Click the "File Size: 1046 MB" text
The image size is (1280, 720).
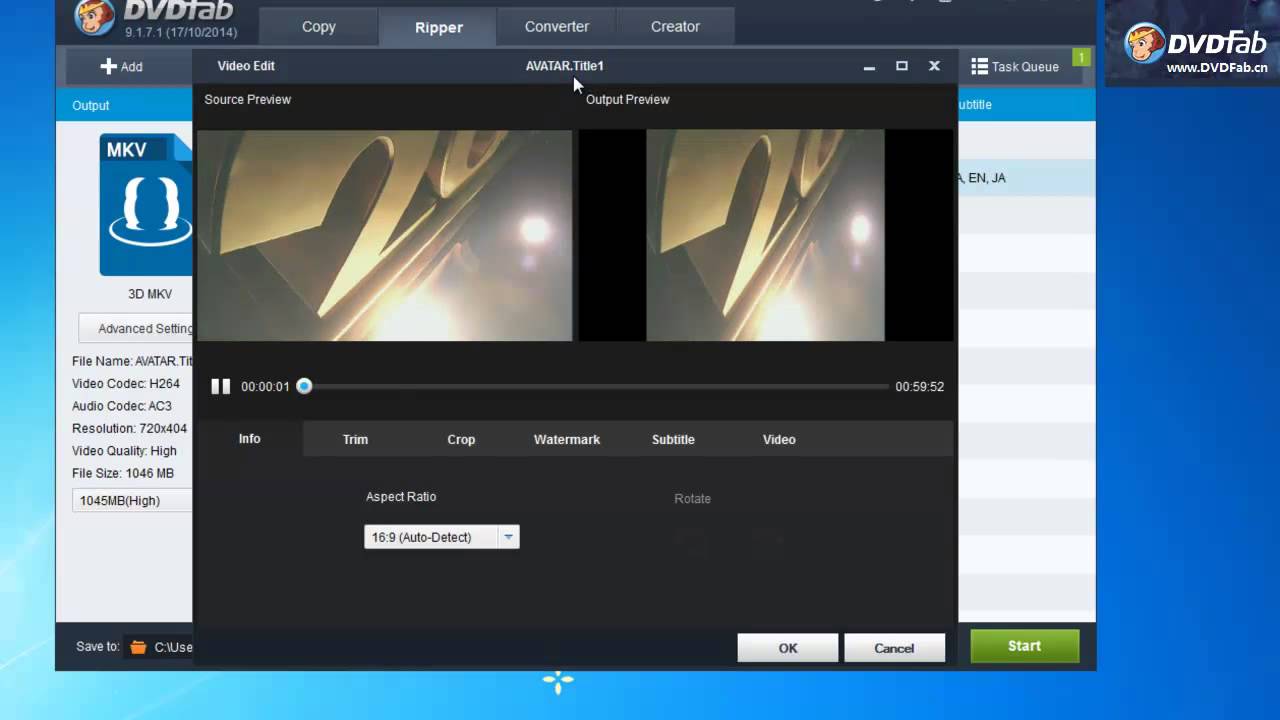(123, 473)
